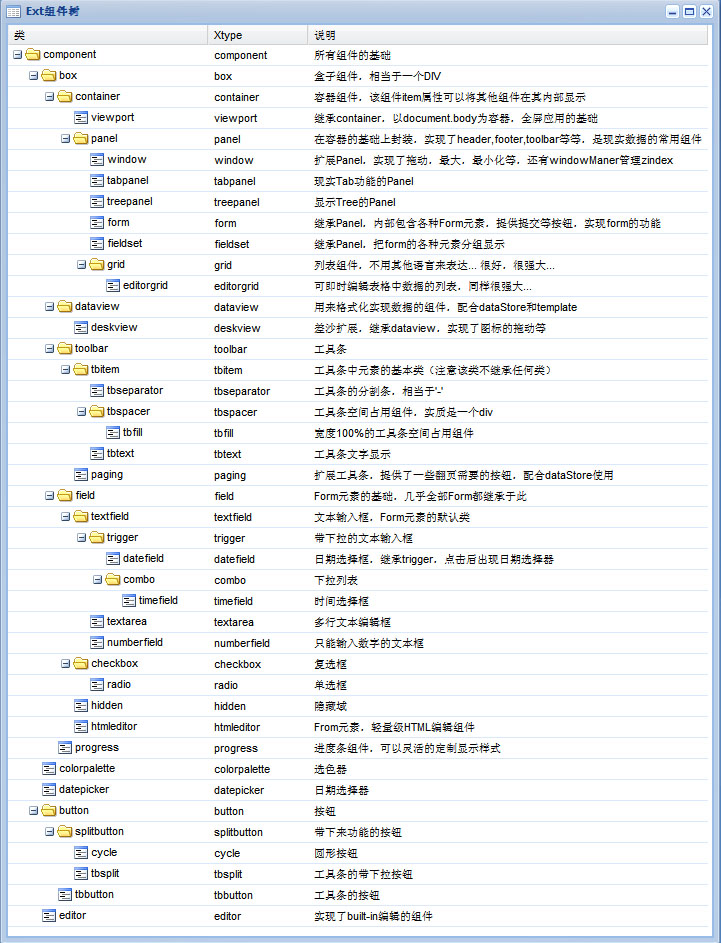Collapse the dataview tree node
Screen dimensions: 721x943
(49, 307)
